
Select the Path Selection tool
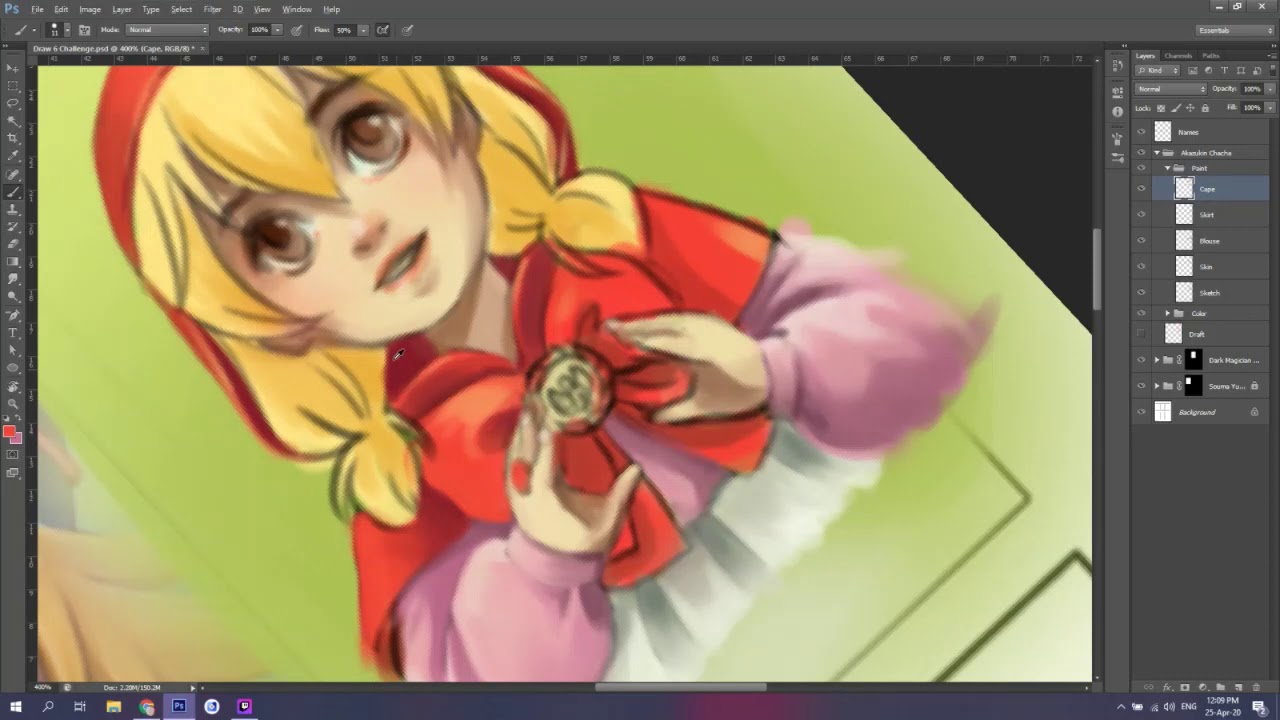click(x=13, y=350)
